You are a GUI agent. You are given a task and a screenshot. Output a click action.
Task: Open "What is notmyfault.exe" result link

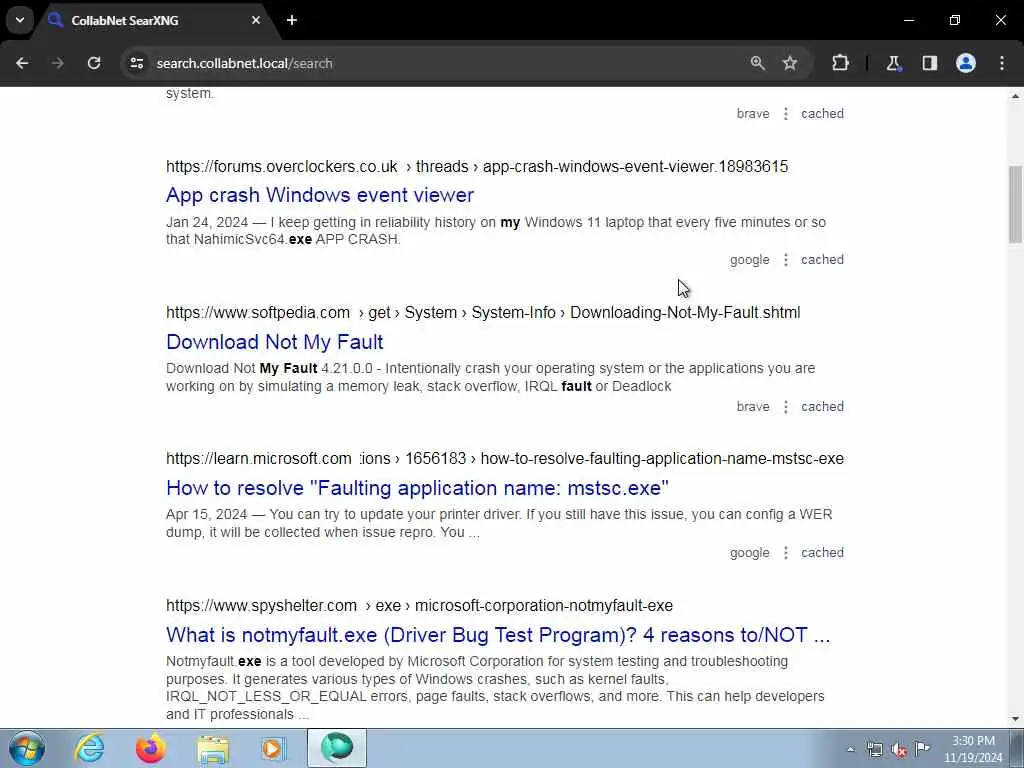click(498, 635)
